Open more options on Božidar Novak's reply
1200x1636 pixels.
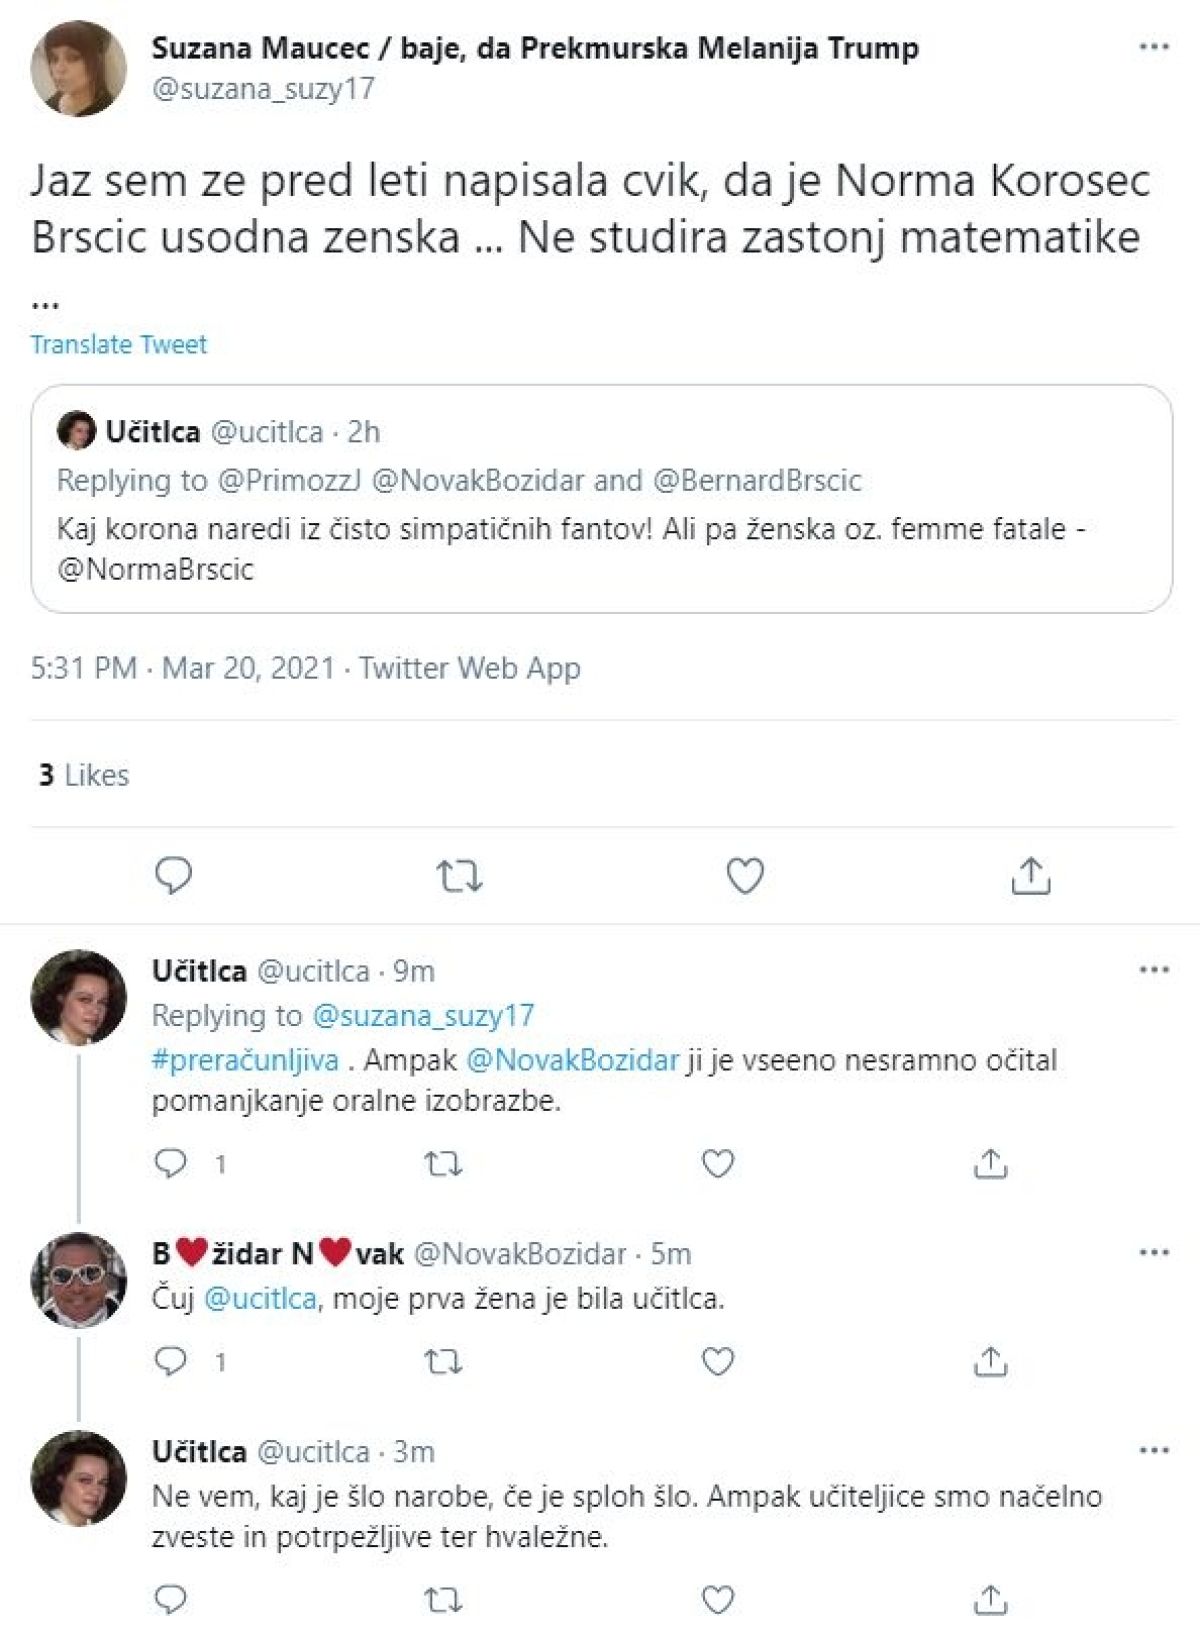(x=1154, y=1253)
